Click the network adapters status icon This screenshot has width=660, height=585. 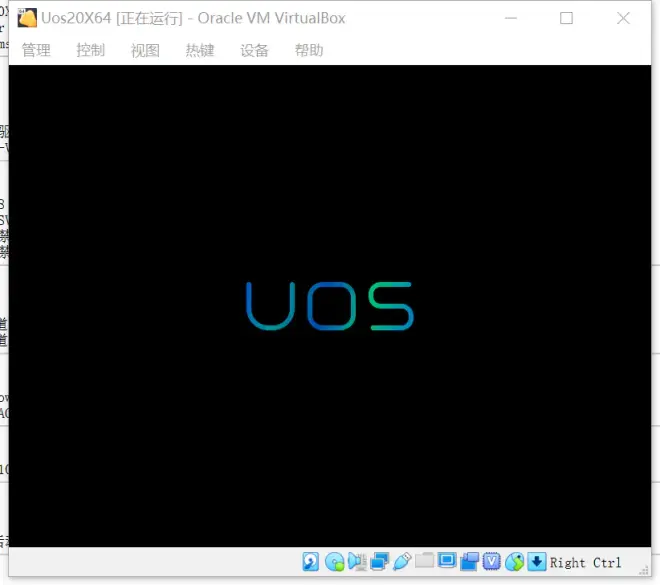379,562
